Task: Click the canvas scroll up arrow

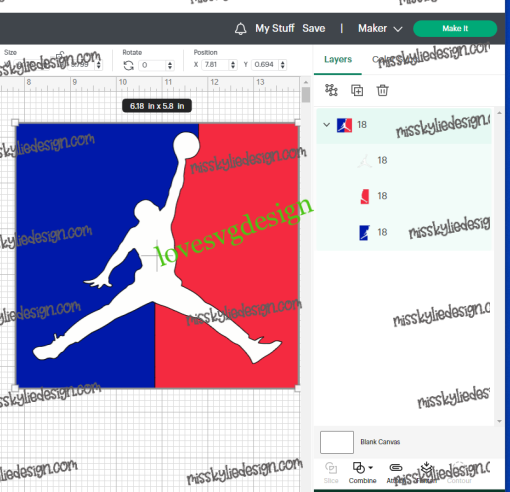Action: (306, 82)
